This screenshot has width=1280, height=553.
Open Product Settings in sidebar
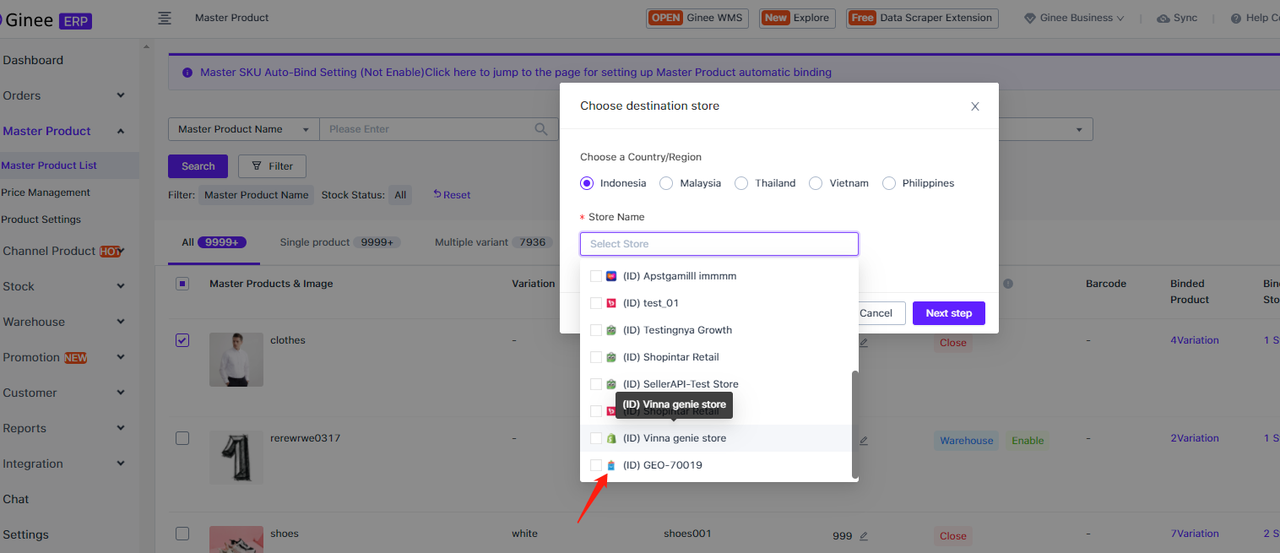pyautogui.click(x=41, y=220)
